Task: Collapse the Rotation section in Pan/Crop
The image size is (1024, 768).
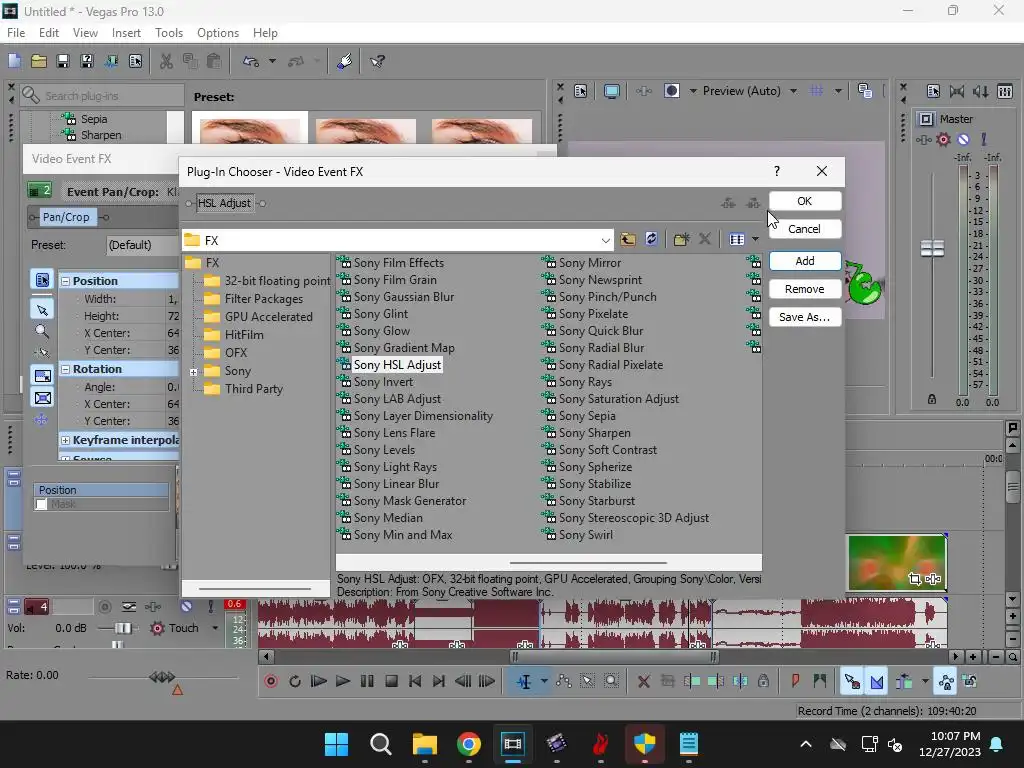Action: click(x=65, y=369)
